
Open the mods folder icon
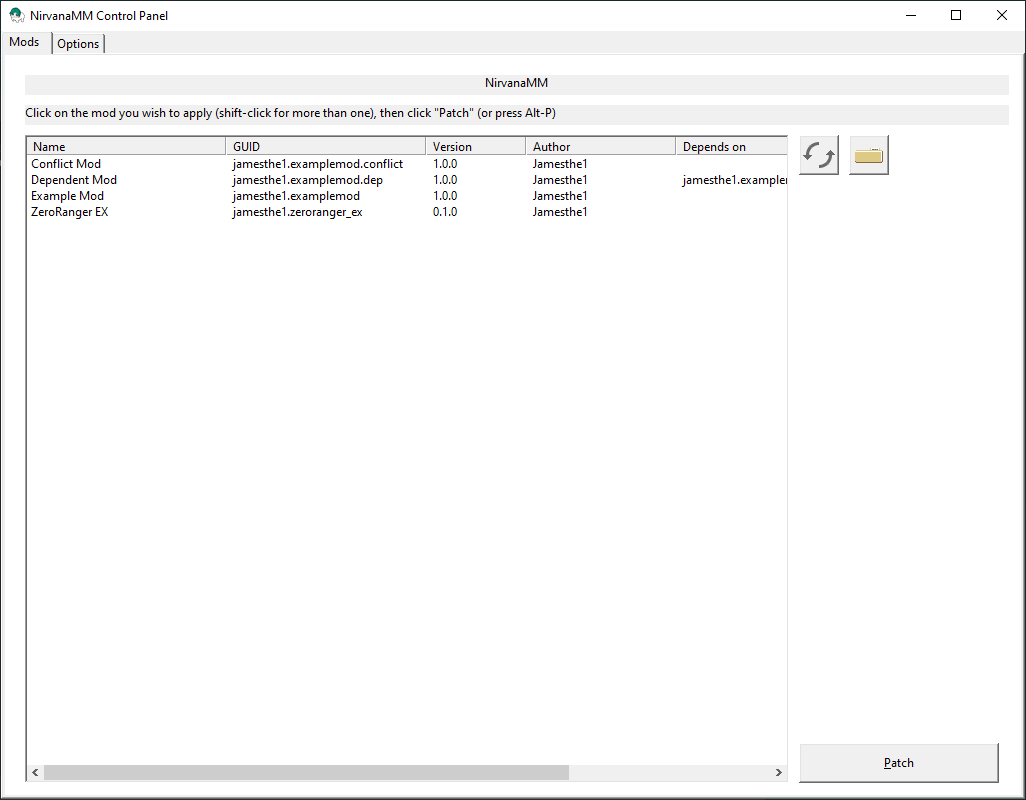point(867,154)
